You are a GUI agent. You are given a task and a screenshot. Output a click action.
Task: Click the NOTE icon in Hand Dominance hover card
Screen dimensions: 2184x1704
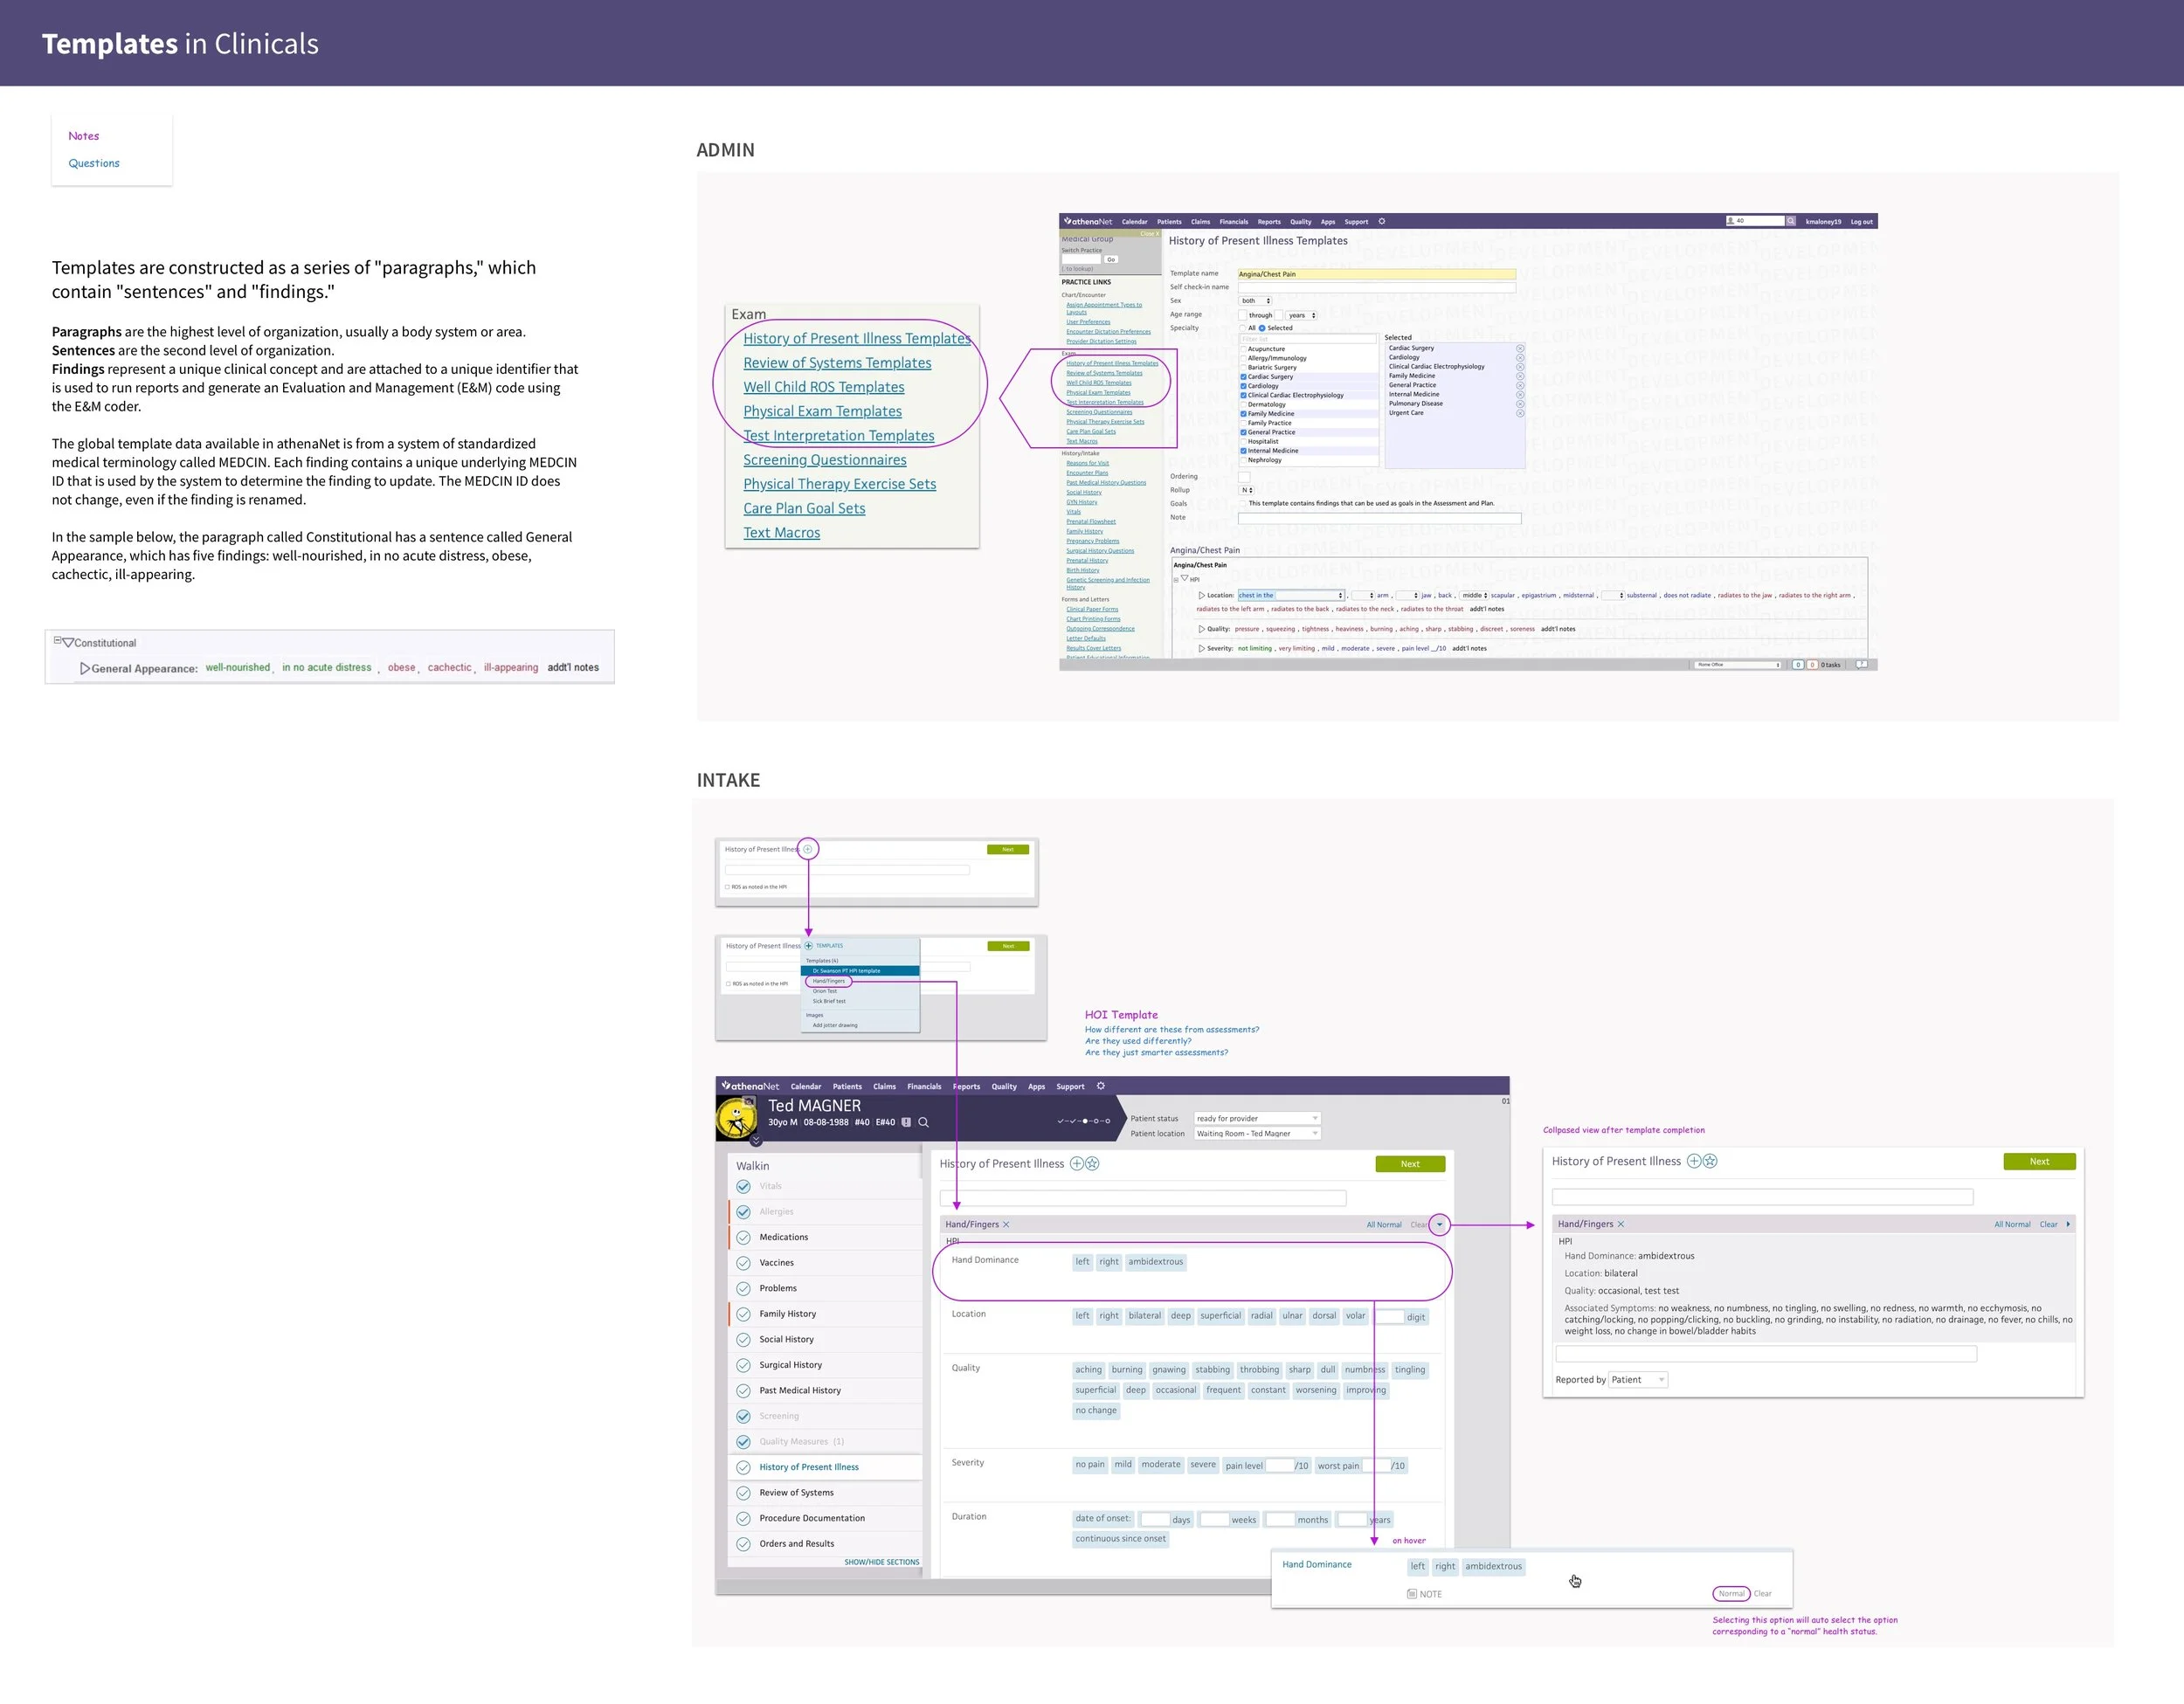[1412, 1594]
